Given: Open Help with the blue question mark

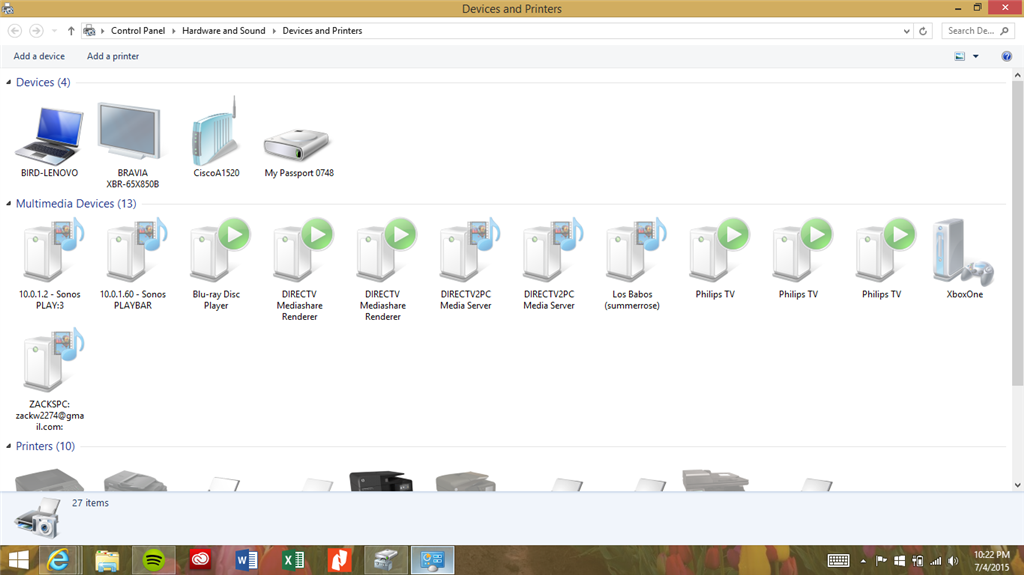Looking at the screenshot, I should click(1006, 56).
